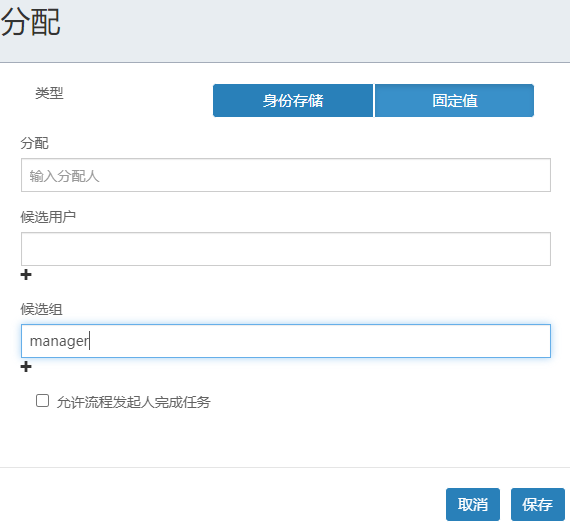Focus the empty 候选用户 input box
The height and width of the screenshot is (525, 570).
coord(286,249)
